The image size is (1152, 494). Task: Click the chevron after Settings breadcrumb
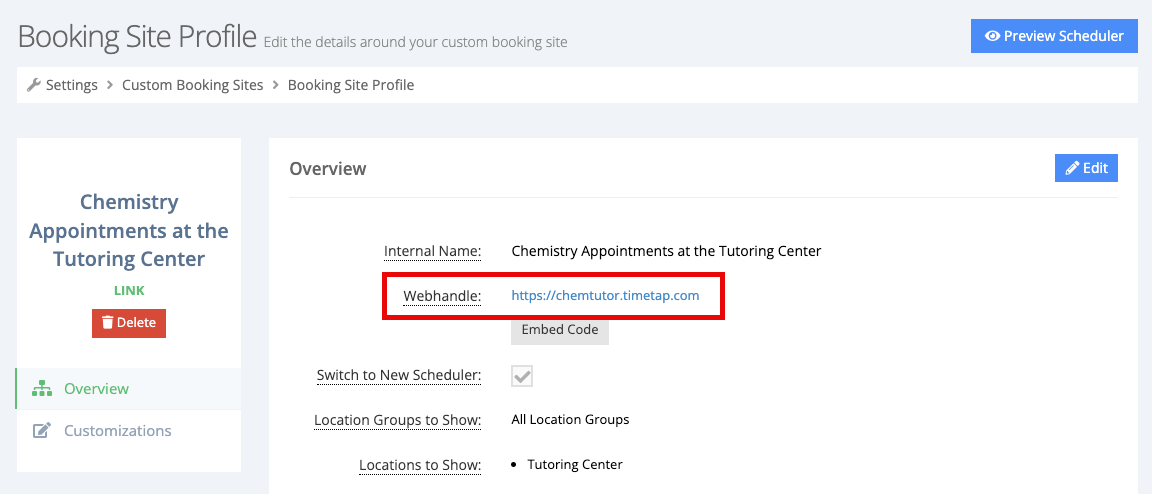109,85
